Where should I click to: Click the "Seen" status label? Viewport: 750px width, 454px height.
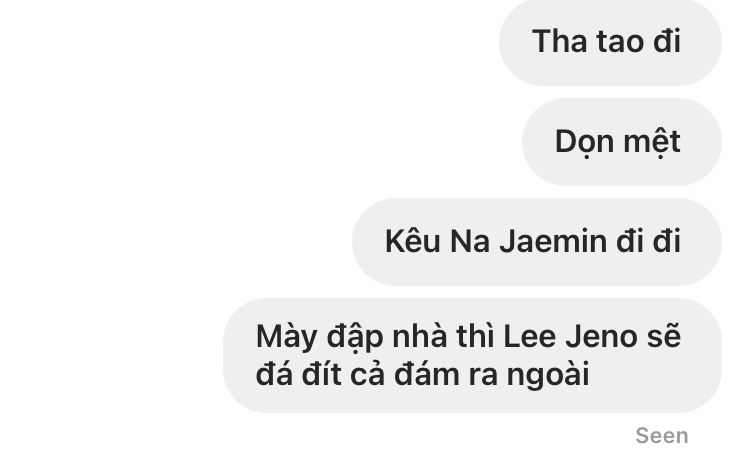(662, 436)
